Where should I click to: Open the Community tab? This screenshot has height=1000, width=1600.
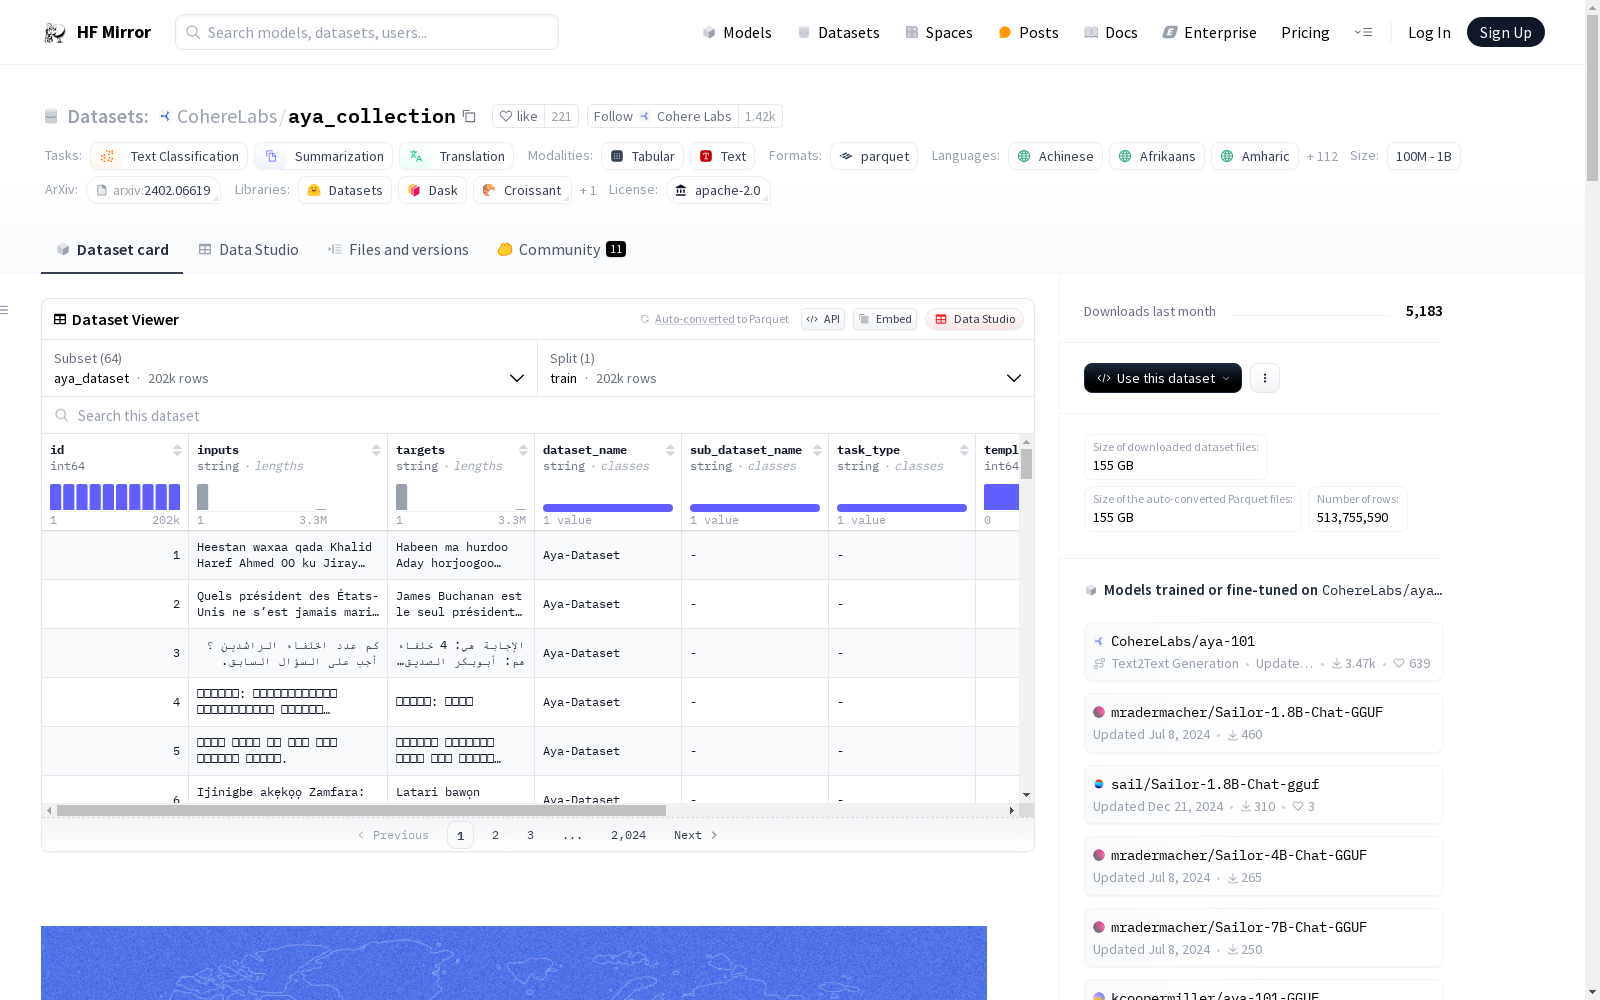(x=561, y=249)
